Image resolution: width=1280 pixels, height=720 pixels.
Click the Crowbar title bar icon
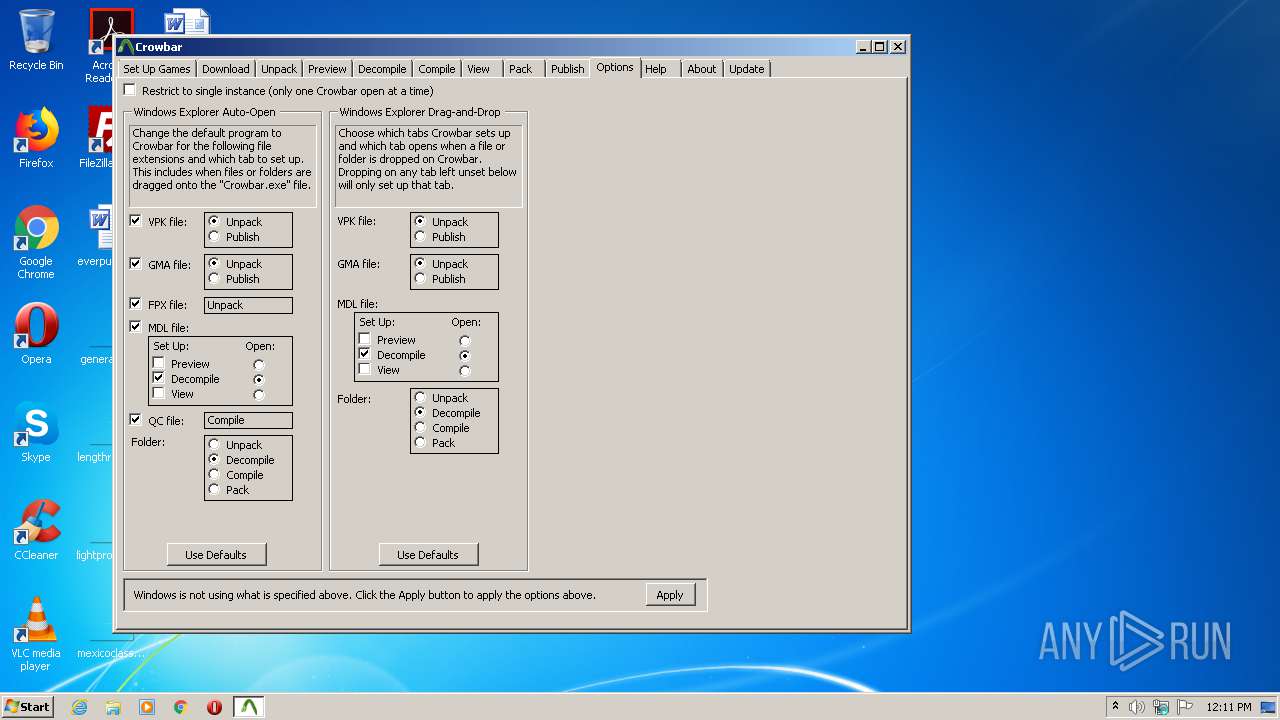click(125, 47)
